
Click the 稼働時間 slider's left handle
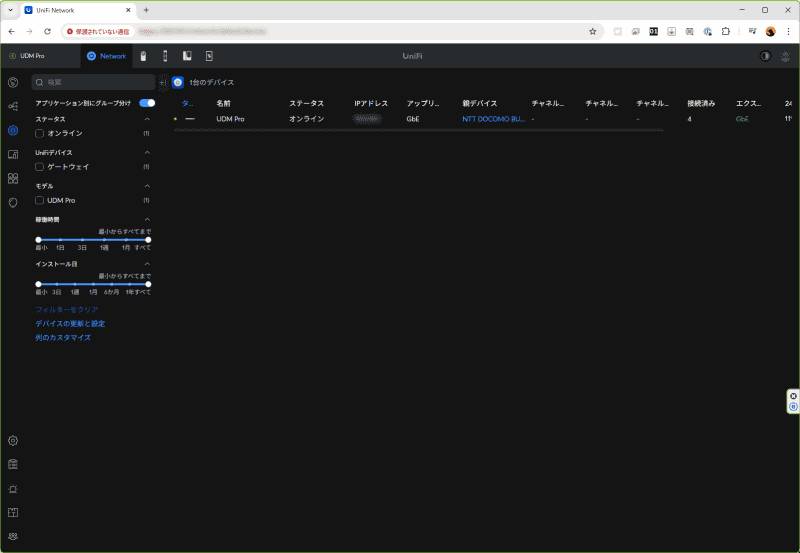tap(38, 240)
